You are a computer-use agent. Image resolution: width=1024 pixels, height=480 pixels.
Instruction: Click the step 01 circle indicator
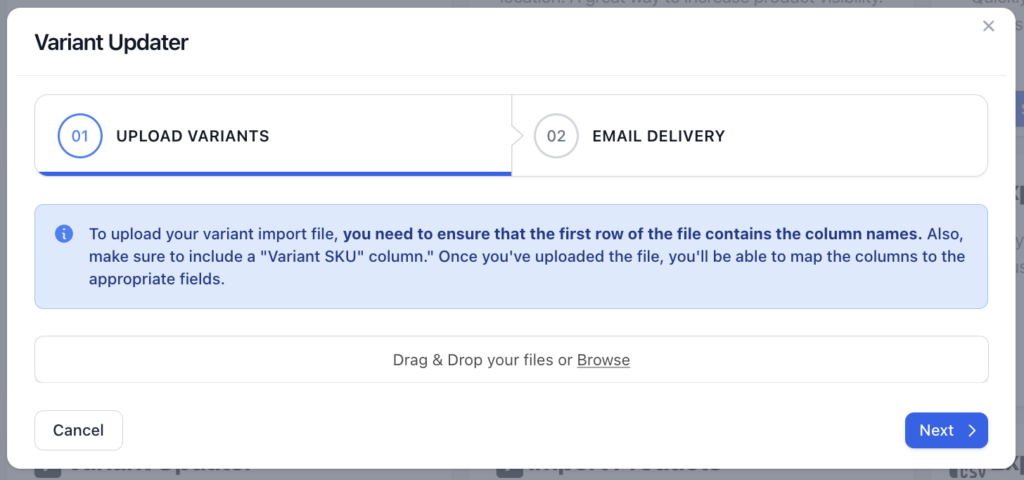point(80,136)
